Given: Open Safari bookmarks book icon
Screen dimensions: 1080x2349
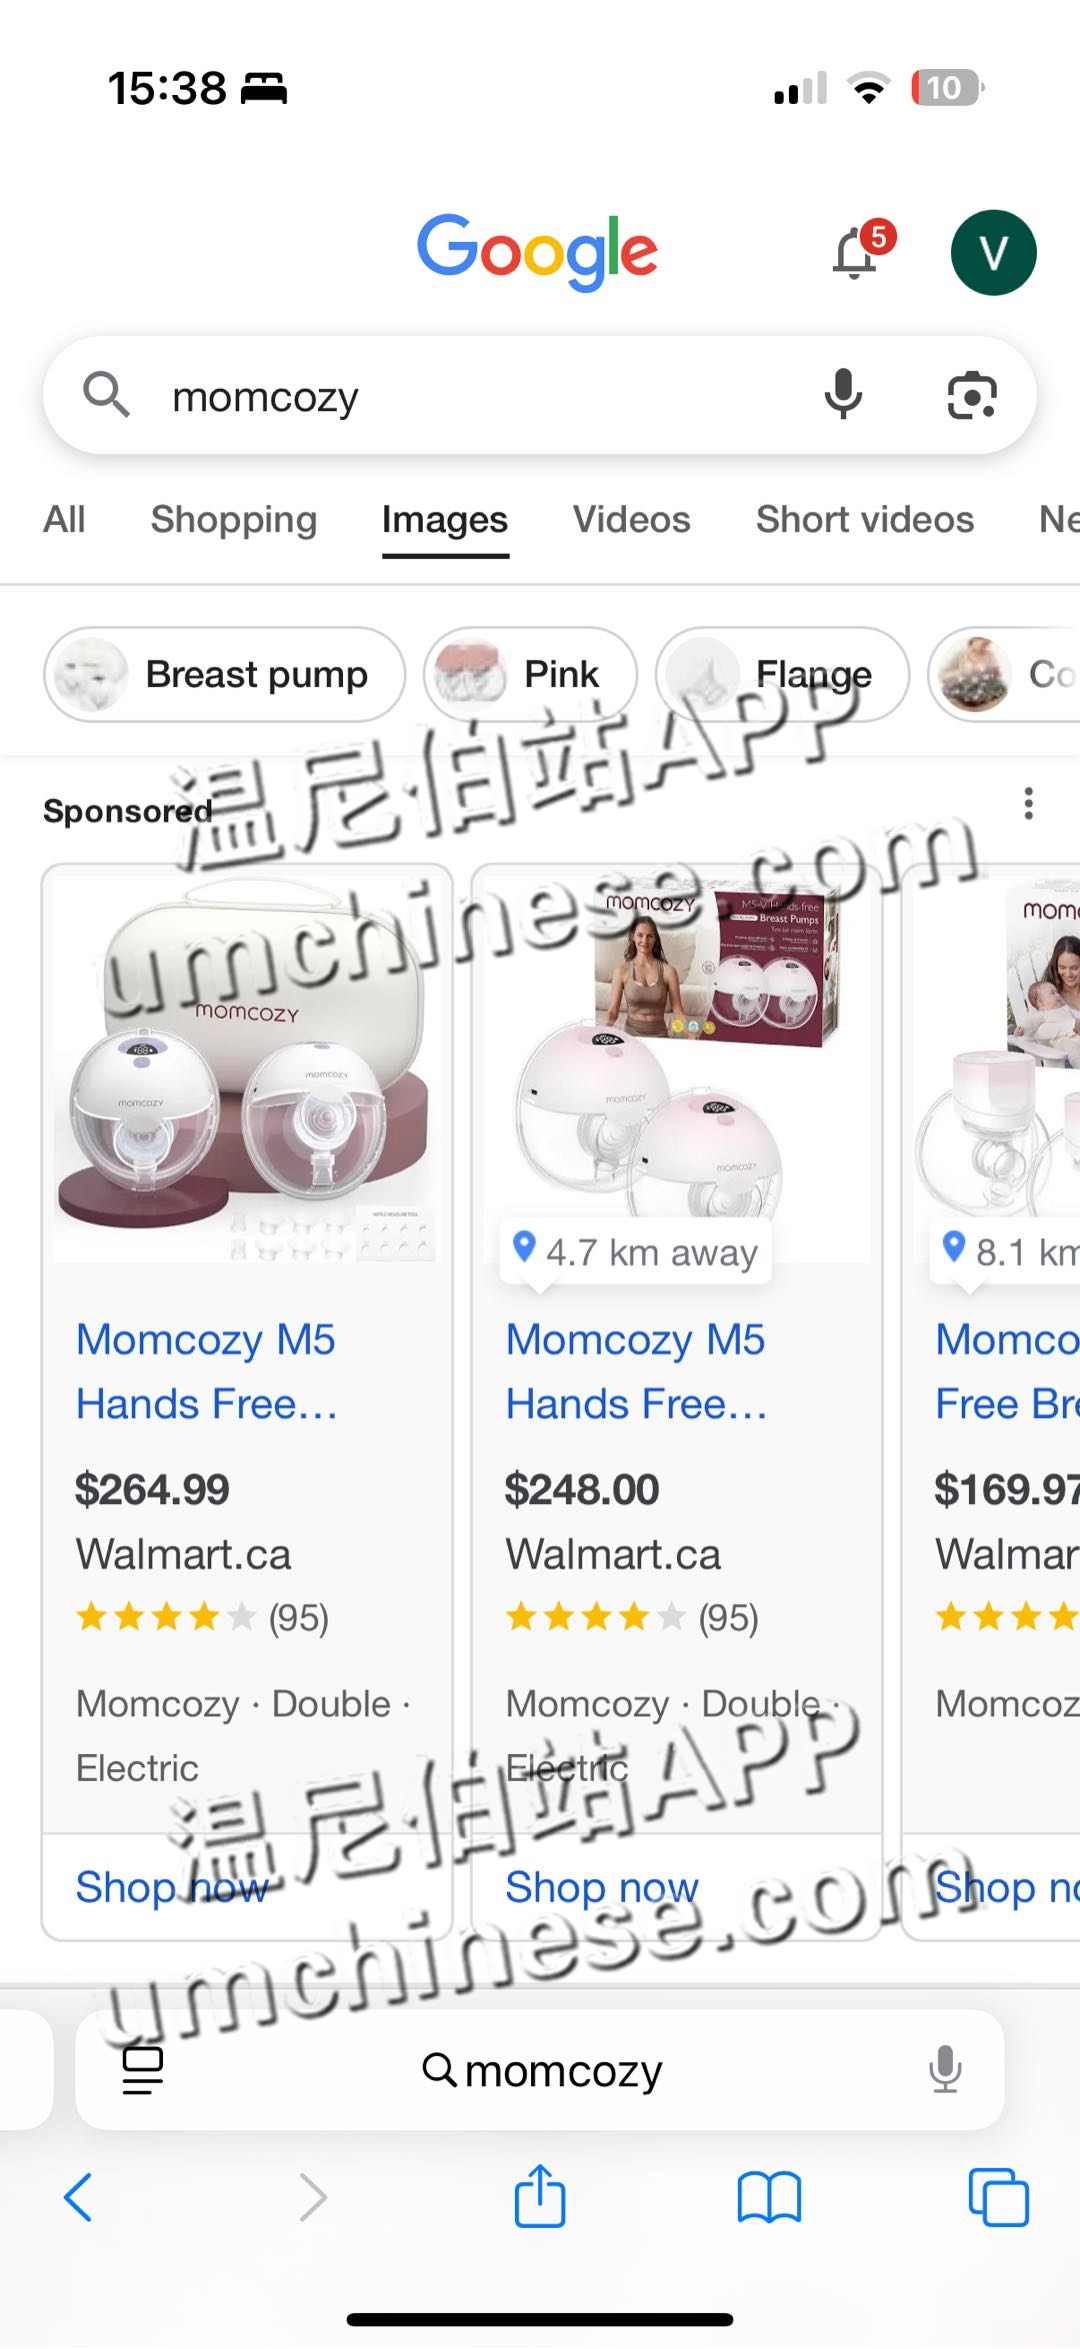Looking at the screenshot, I should (769, 2198).
